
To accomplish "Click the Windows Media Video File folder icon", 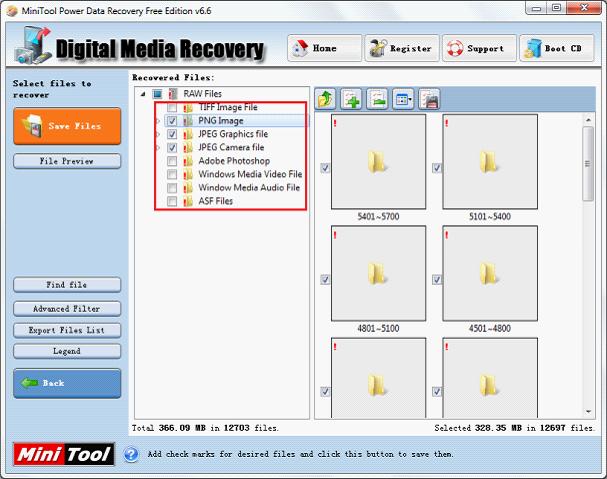I will pos(188,174).
